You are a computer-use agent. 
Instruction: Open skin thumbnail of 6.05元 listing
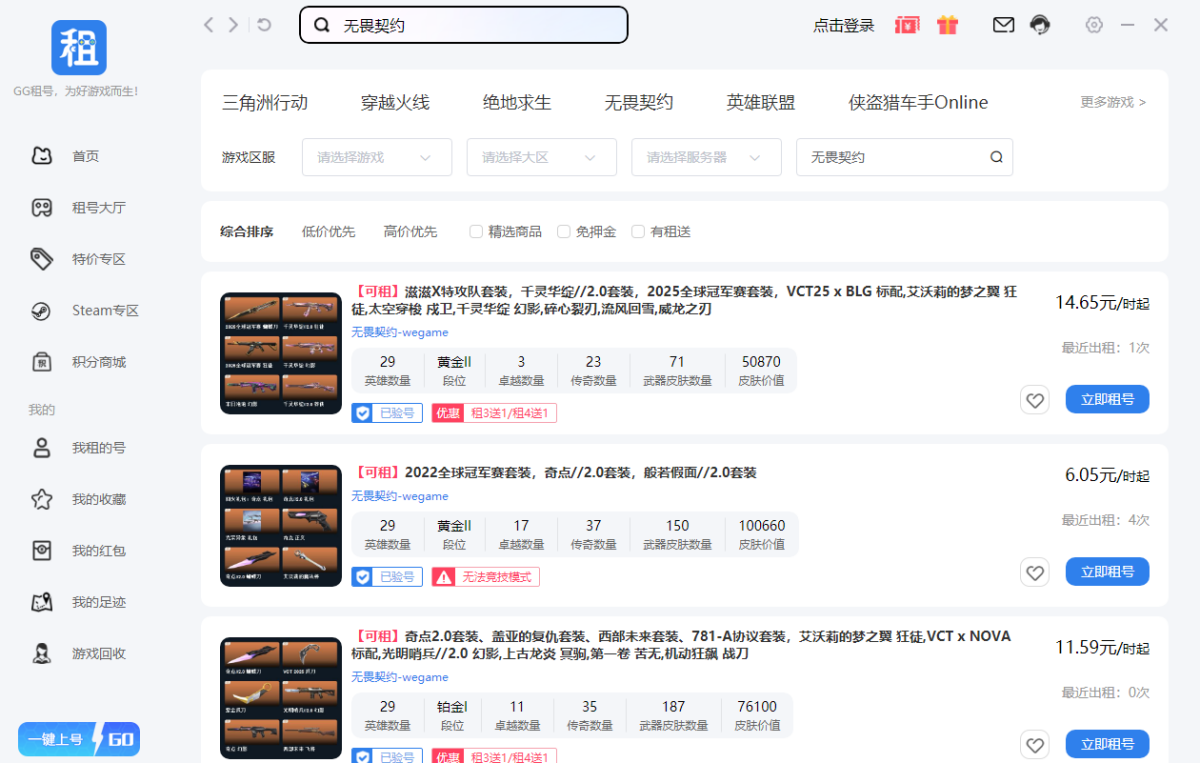tap(281, 525)
